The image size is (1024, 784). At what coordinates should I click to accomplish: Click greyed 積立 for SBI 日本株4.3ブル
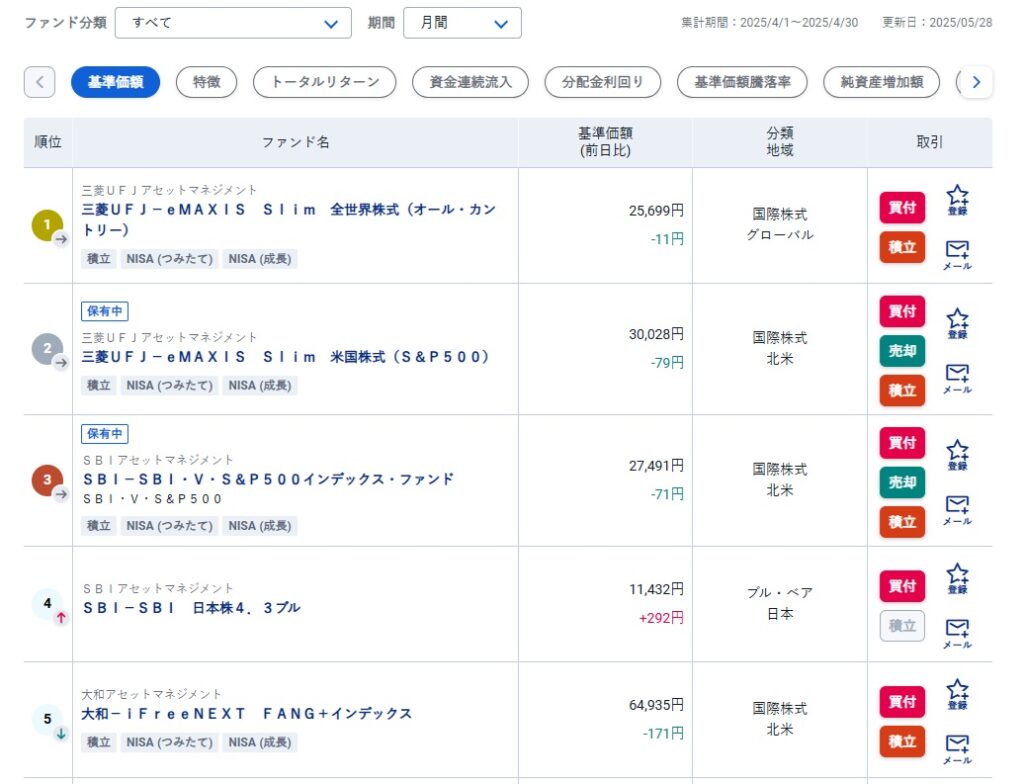903,626
